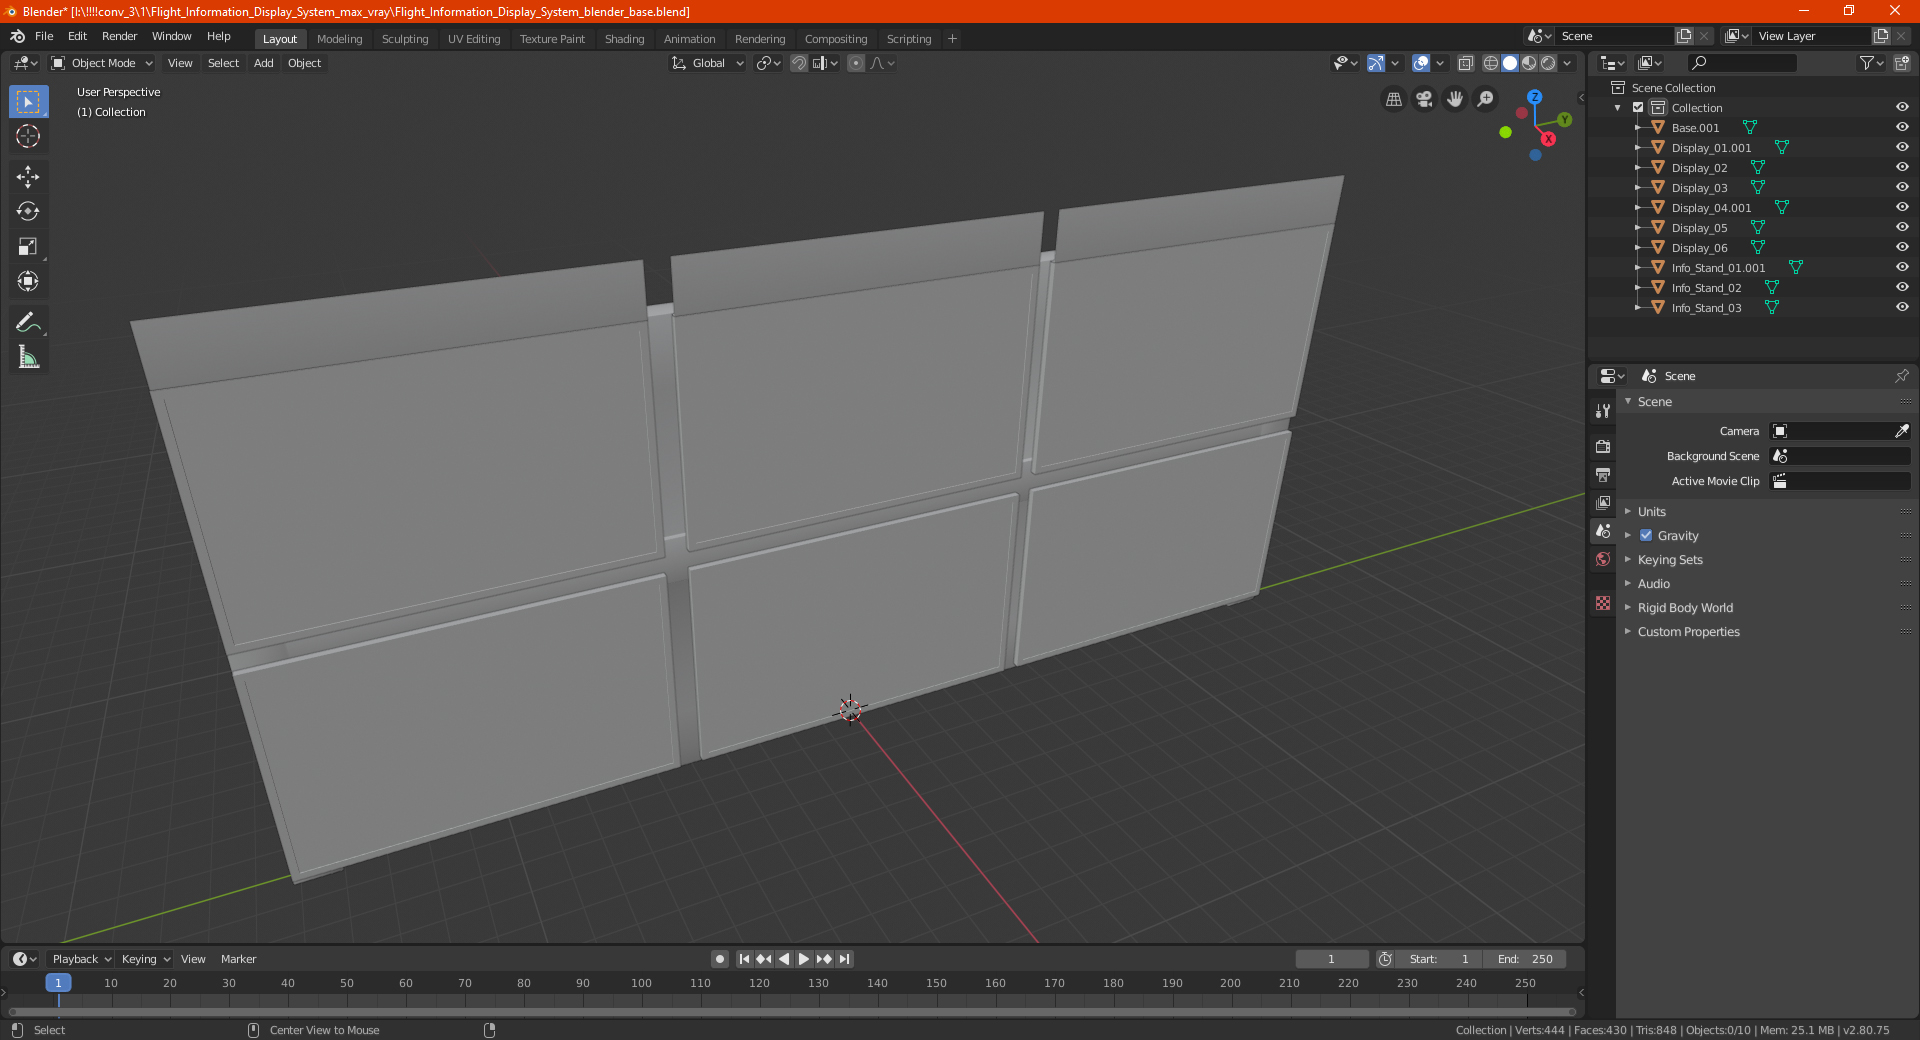Open the Render properties tab
This screenshot has height=1040, width=1920.
point(1603,446)
